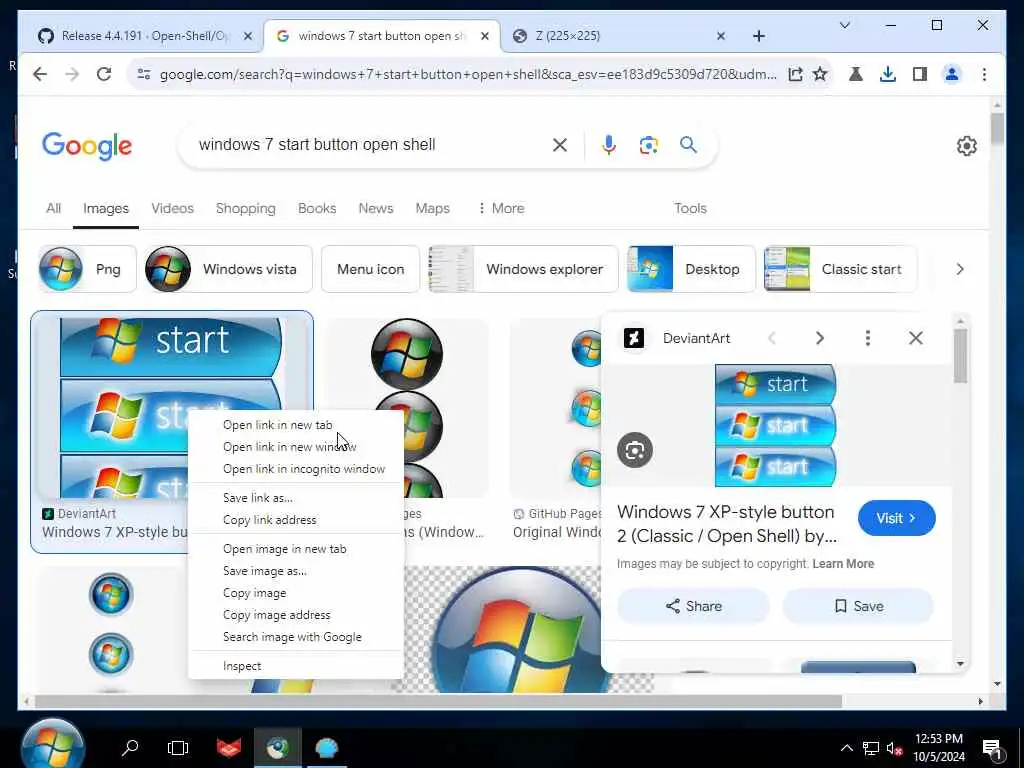Open a new browser tab
1024x768 pixels.
759,36
